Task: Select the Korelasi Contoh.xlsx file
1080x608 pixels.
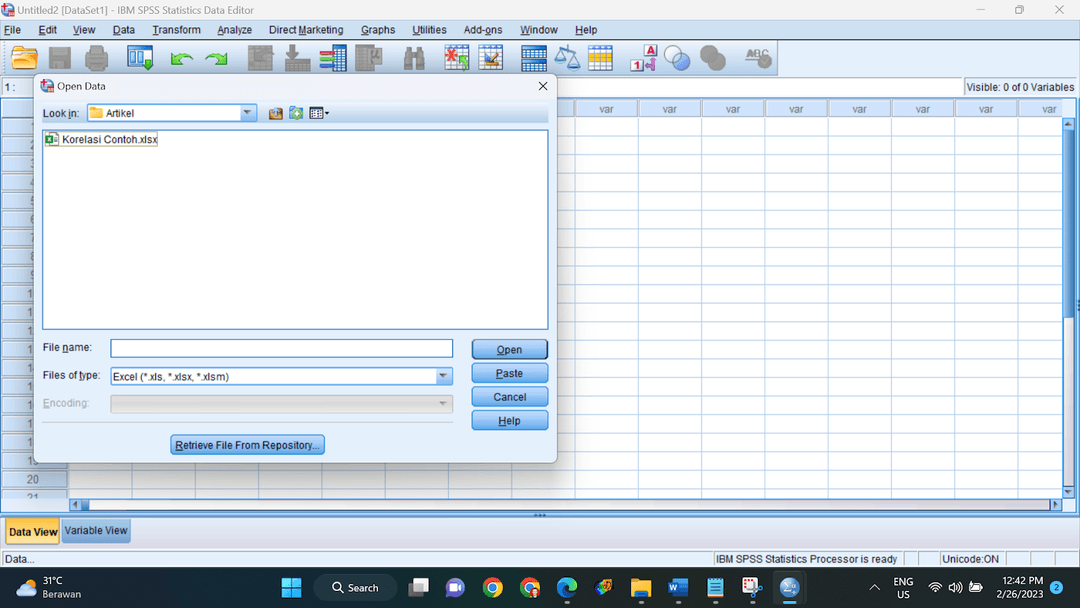Action: point(102,139)
